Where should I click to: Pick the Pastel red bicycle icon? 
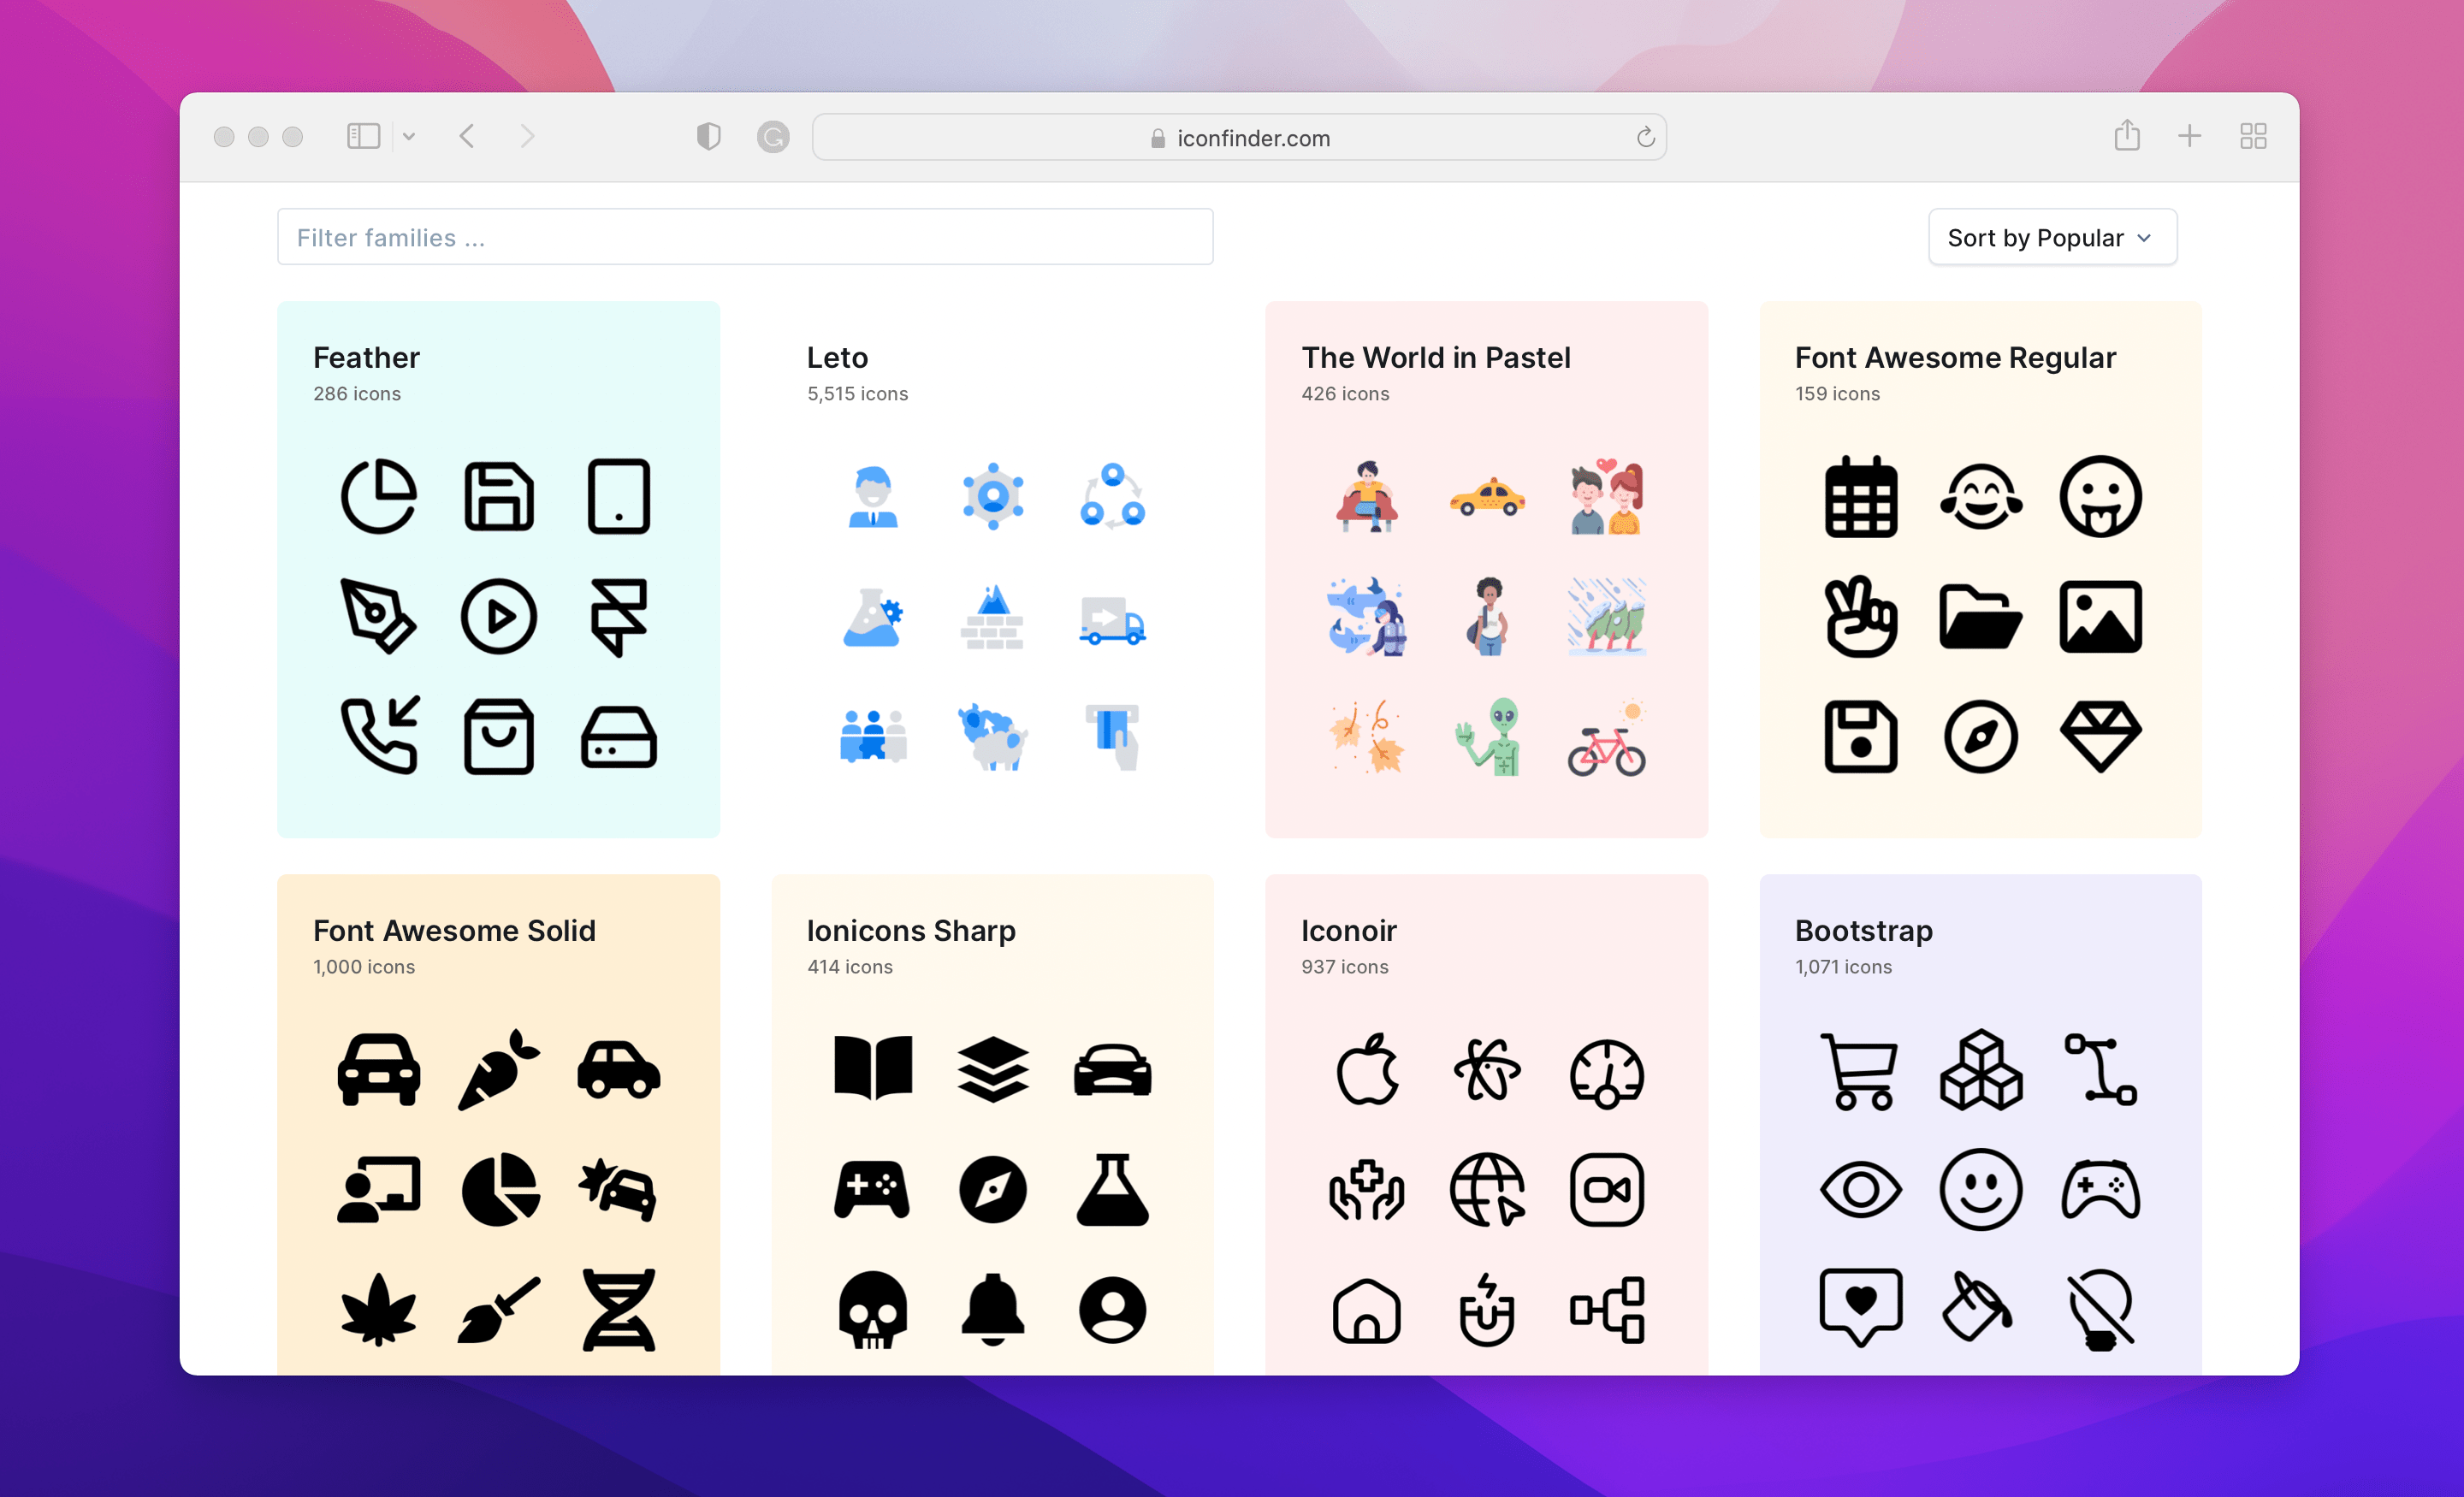point(1607,740)
